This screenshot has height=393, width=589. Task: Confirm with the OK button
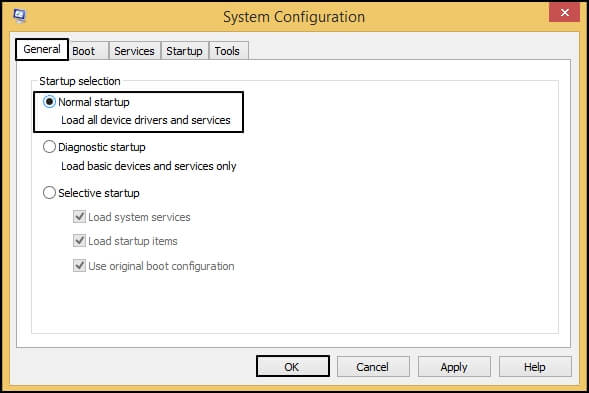pos(293,366)
